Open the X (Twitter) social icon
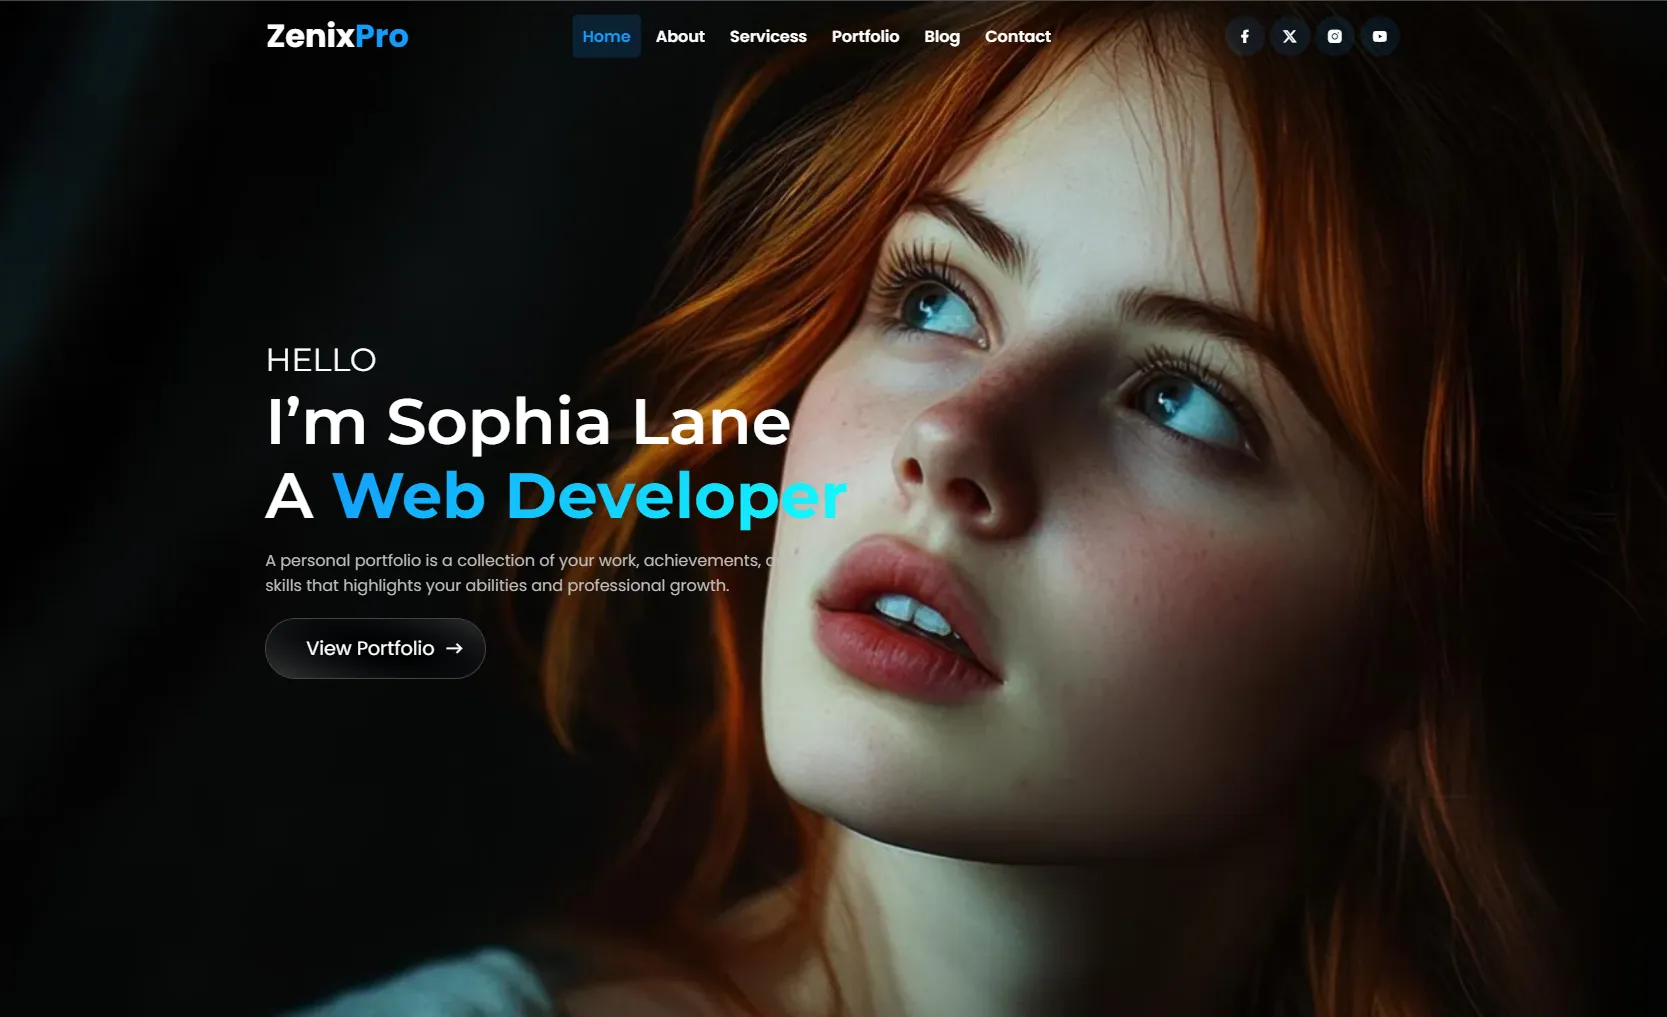This screenshot has height=1017, width=1667. [1290, 37]
